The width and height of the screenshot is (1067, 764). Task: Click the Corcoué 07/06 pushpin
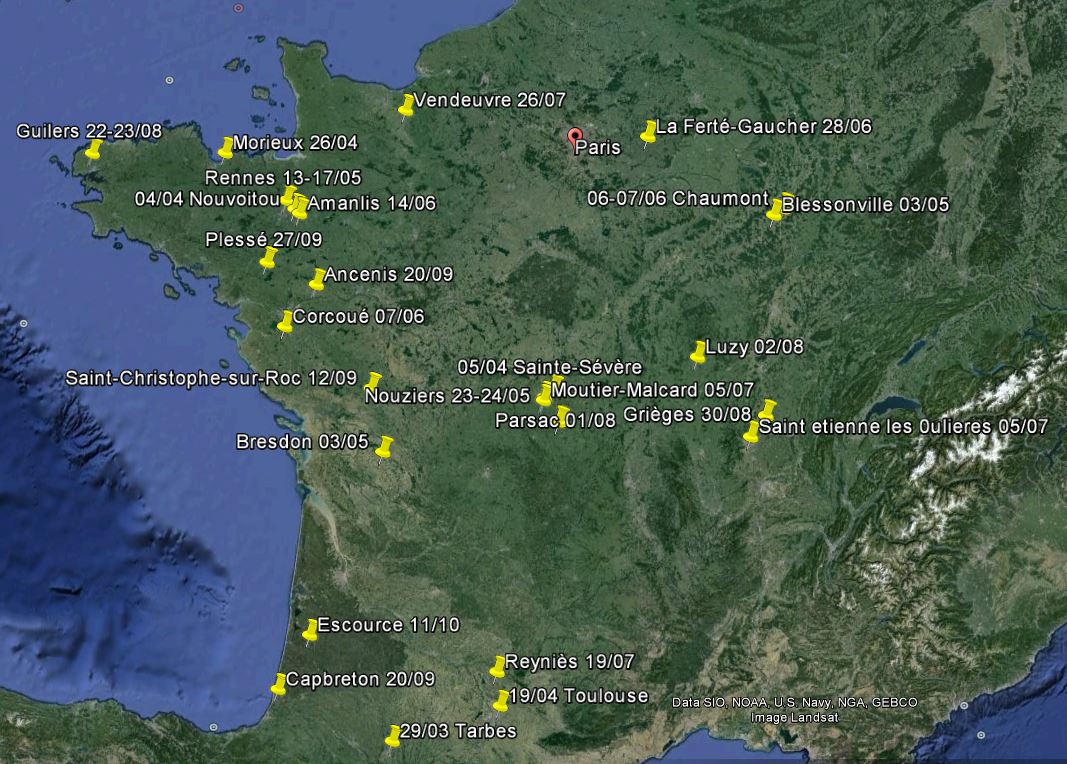pyautogui.click(x=286, y=320)
